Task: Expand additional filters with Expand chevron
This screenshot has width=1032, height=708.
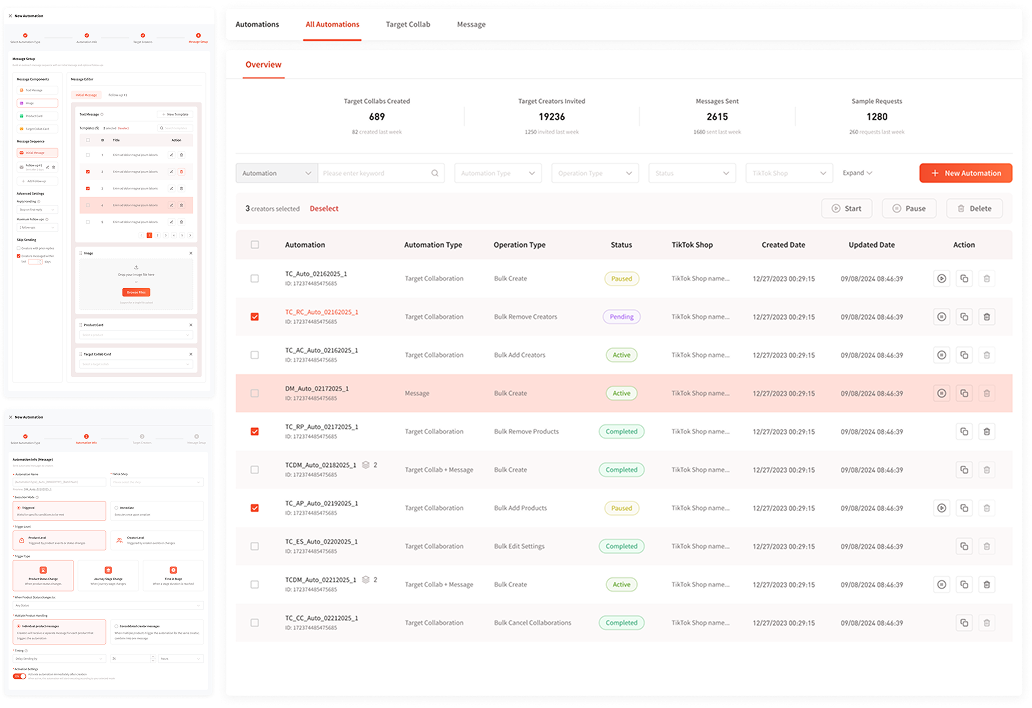Action: click(x=857, y=173)
